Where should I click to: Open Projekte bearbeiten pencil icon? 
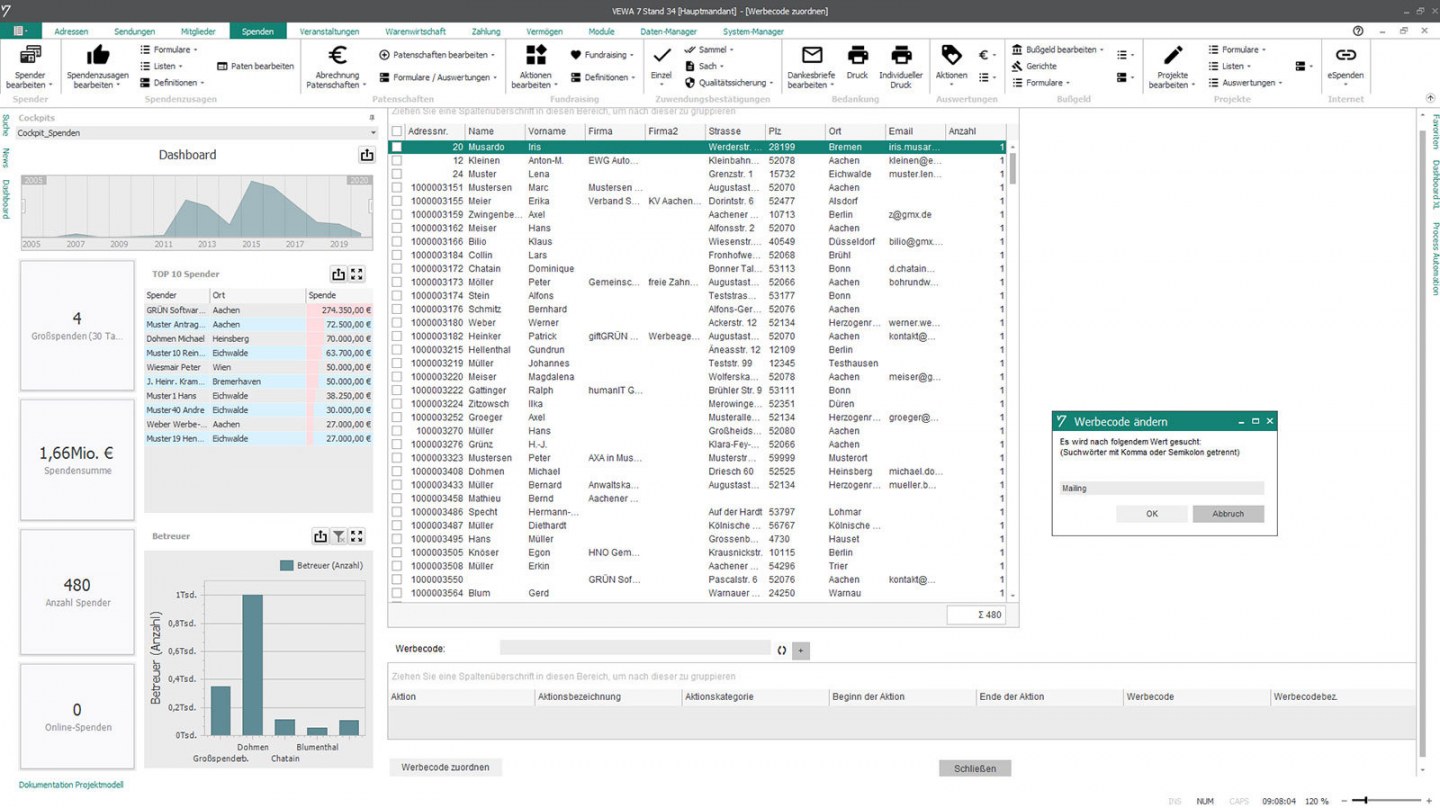coord(1172,56)
